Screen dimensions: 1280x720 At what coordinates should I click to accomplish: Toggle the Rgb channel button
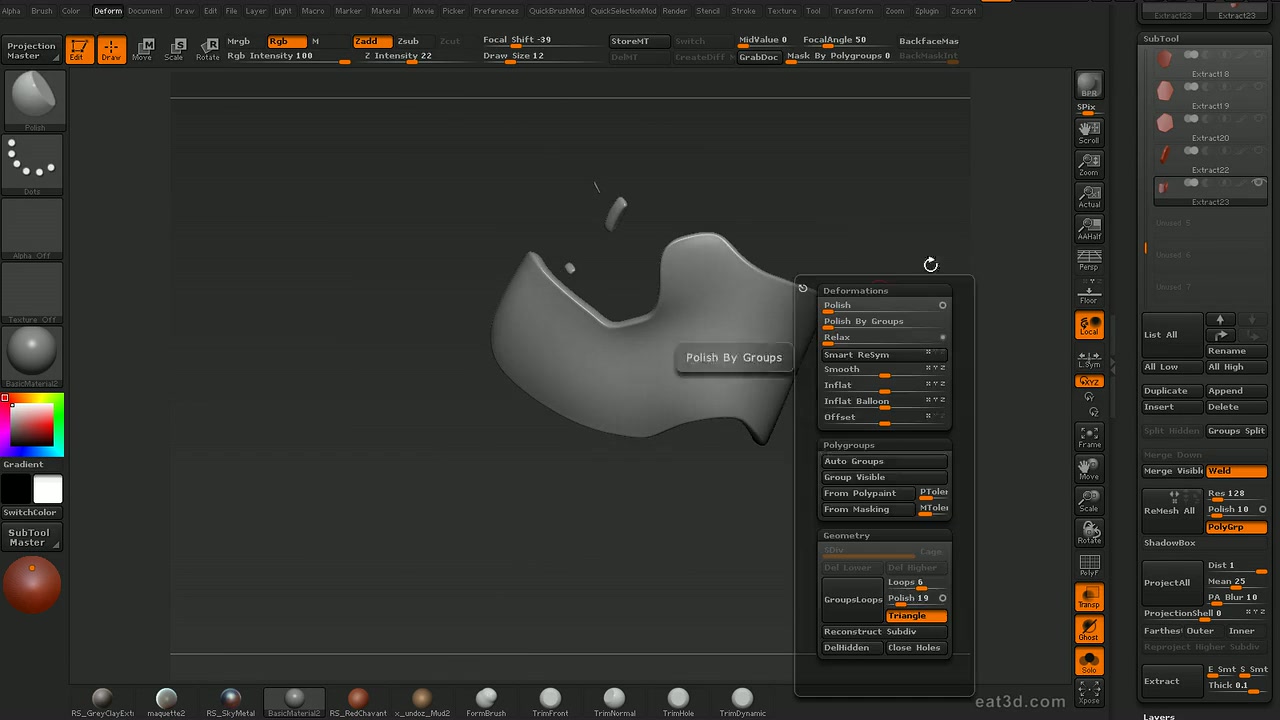[286, 41]
